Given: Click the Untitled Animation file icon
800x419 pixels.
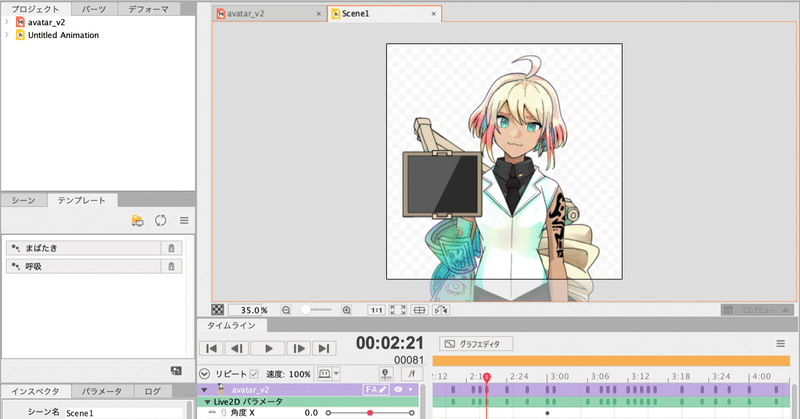Looking at the screenshot, I should 20,35.
